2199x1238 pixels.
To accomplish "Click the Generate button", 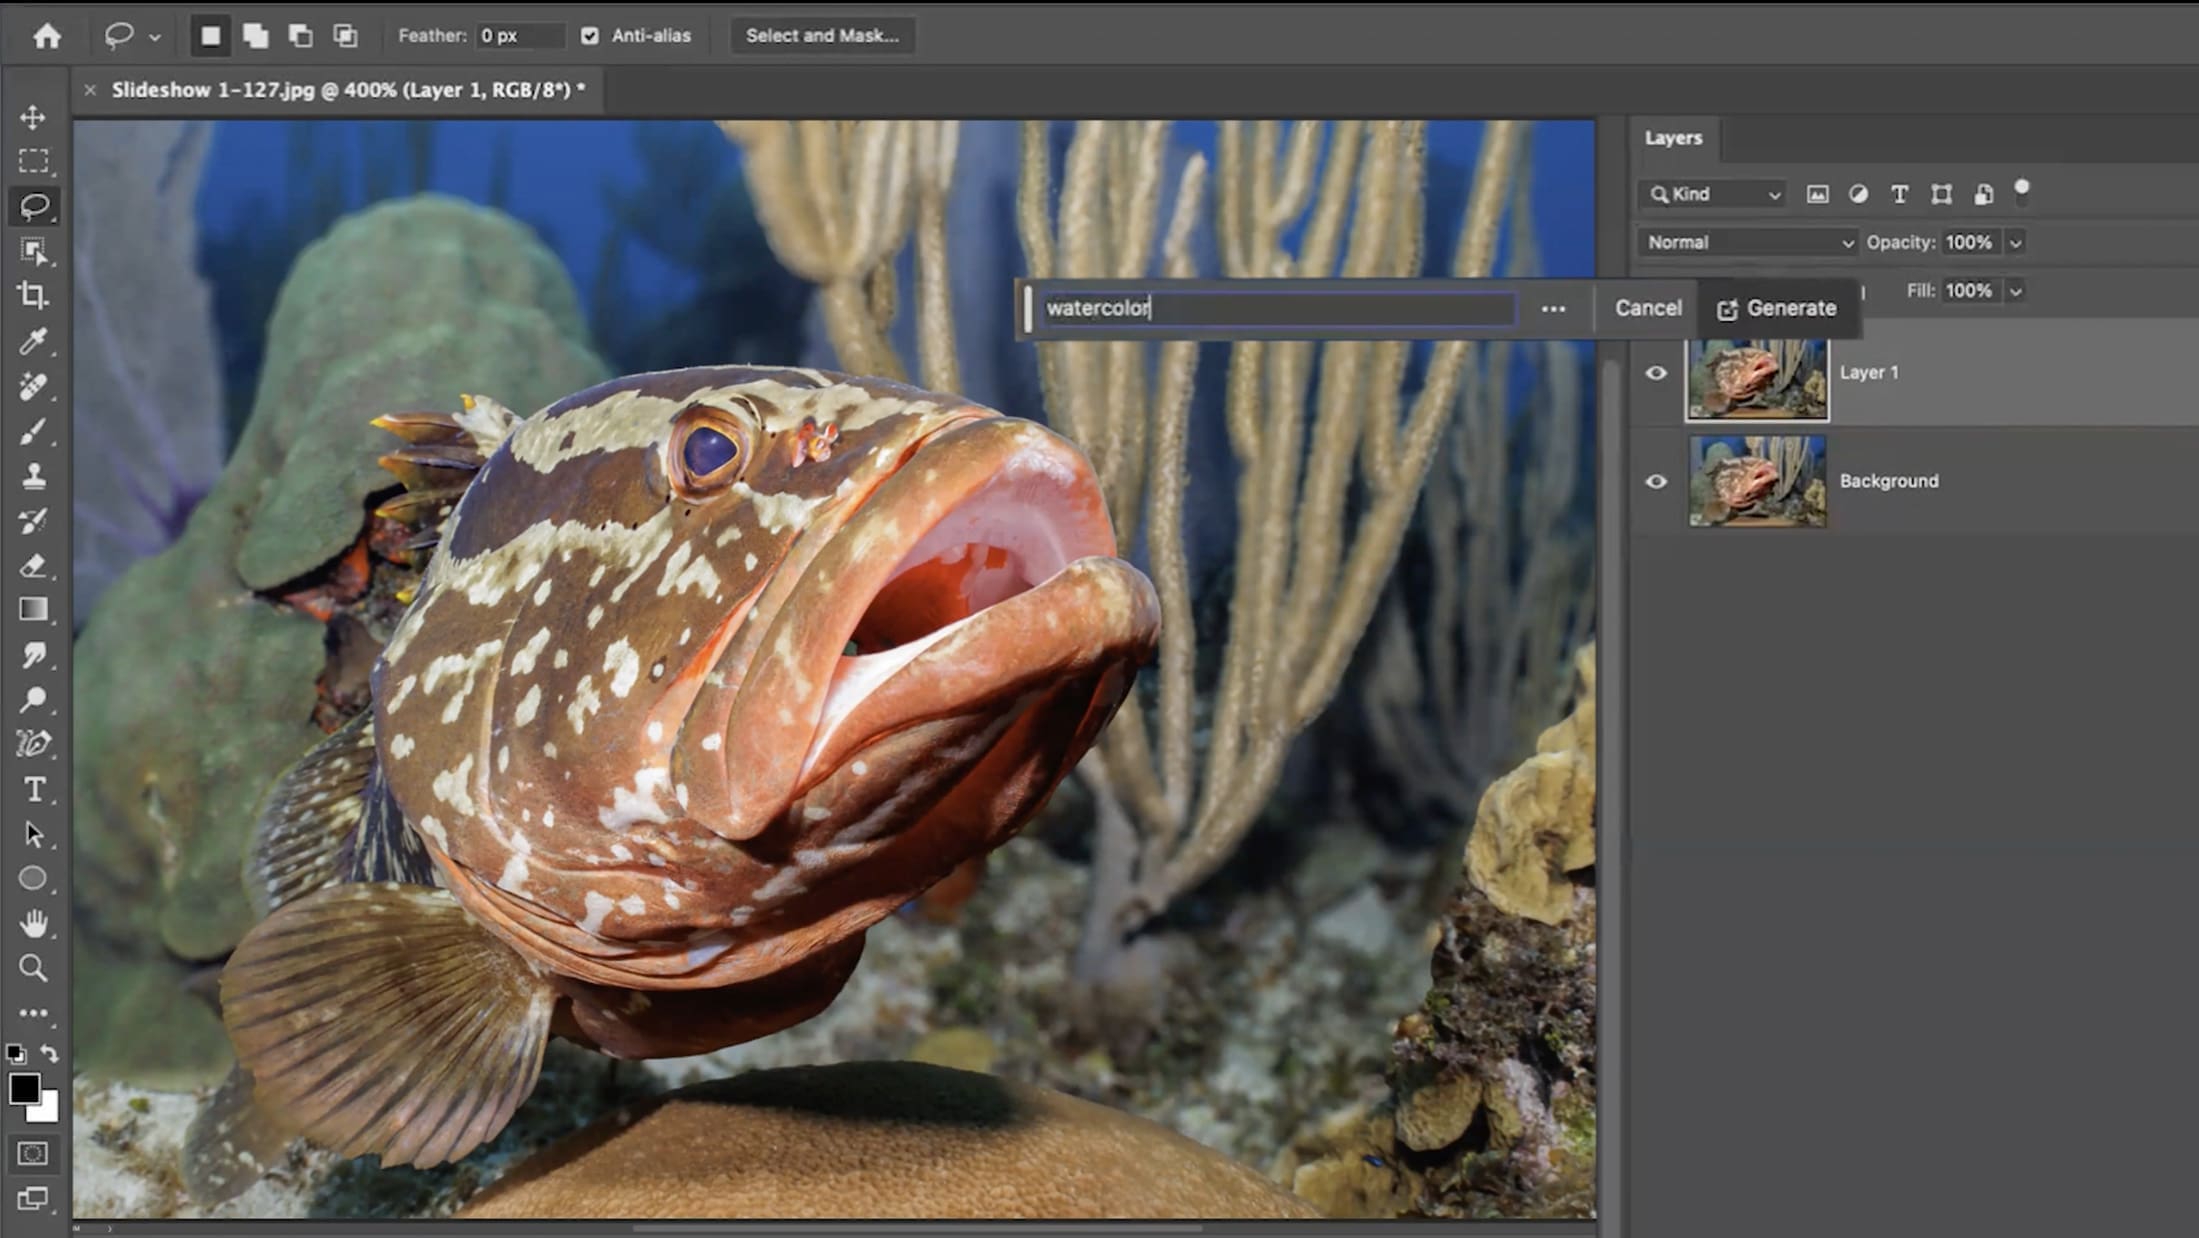I will click(1777, 308).
